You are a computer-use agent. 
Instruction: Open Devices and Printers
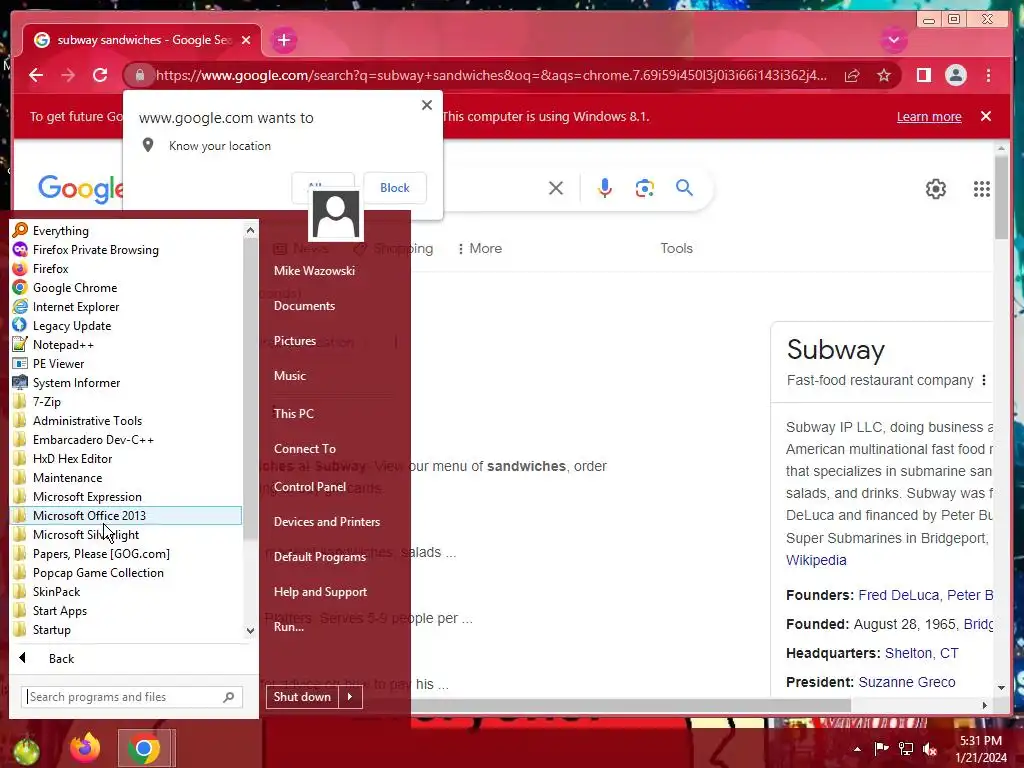point(327,522)
